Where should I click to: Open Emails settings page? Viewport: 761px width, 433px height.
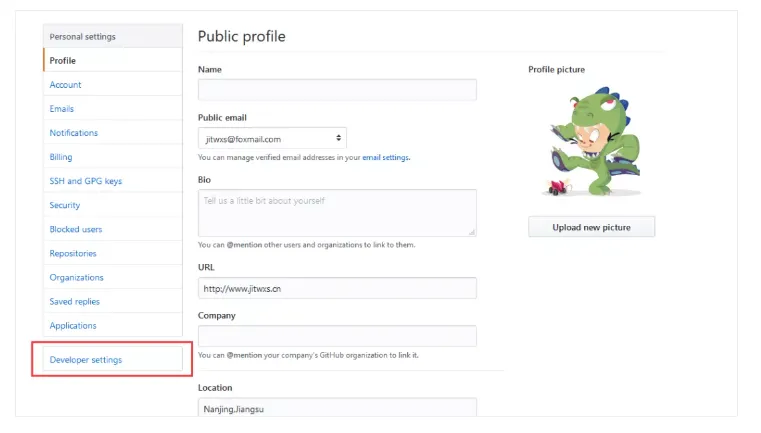pyautogui.click(x=62, y=109)
